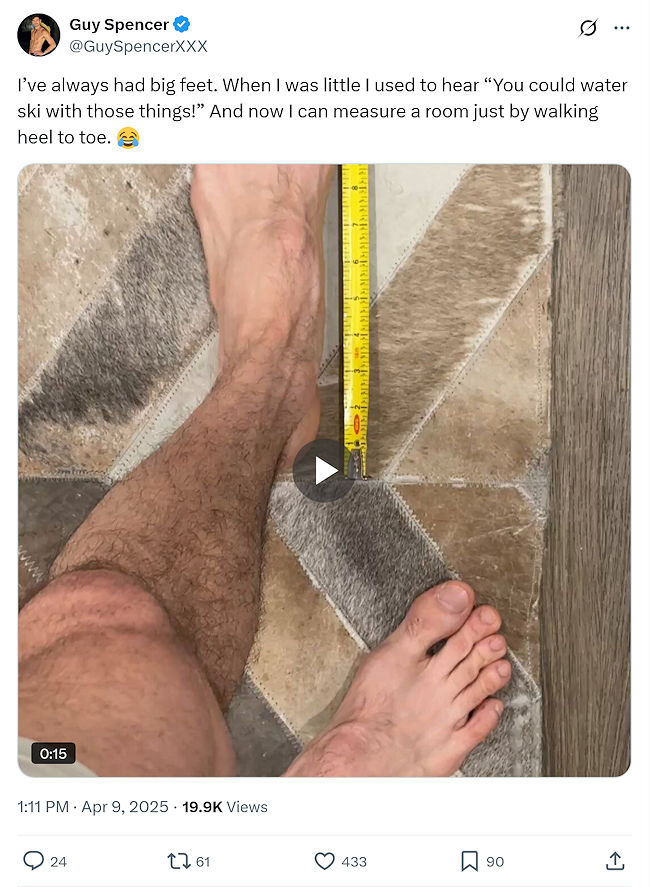
Task: Click the Grok slash-circle icon
Action: (588, 28)
